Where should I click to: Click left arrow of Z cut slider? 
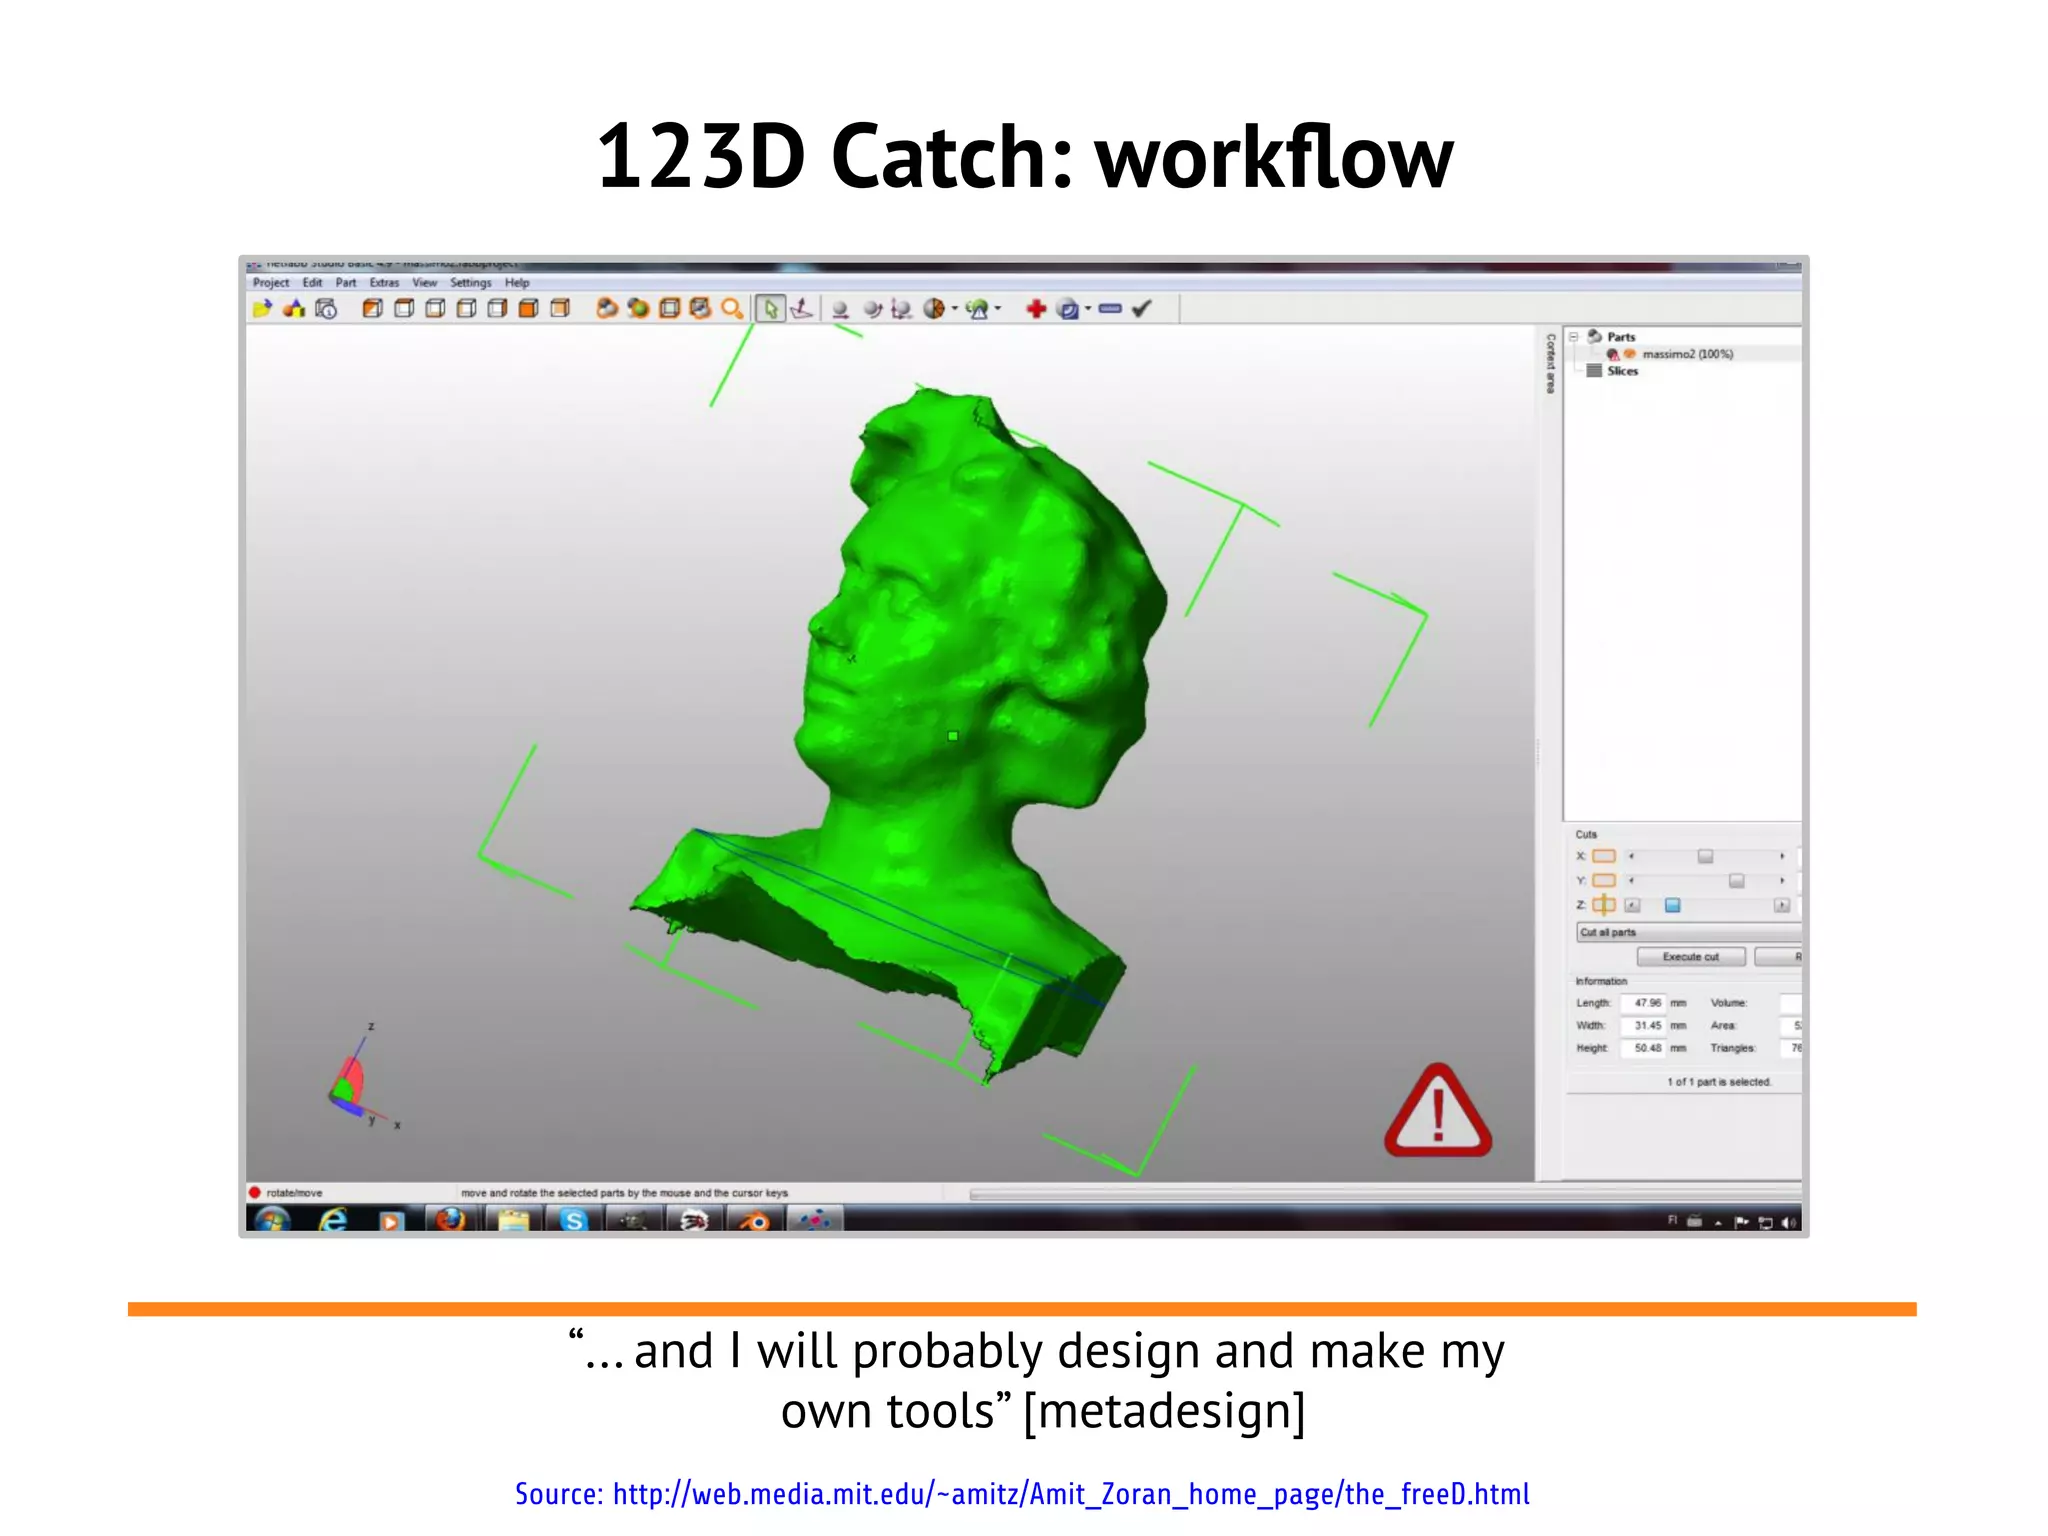pos(1633,905)
